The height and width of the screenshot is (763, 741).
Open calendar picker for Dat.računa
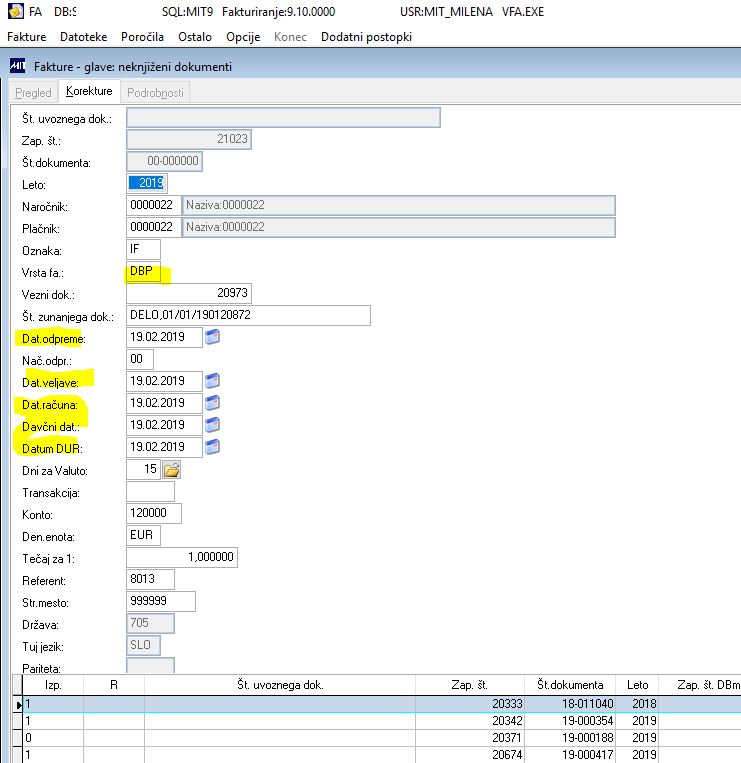[x=212, y=402]
